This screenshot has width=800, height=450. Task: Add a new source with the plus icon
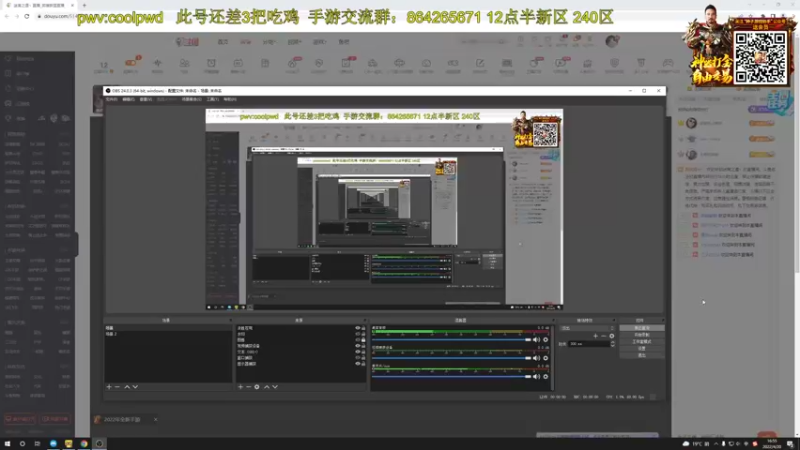click(x=240, y=387)
